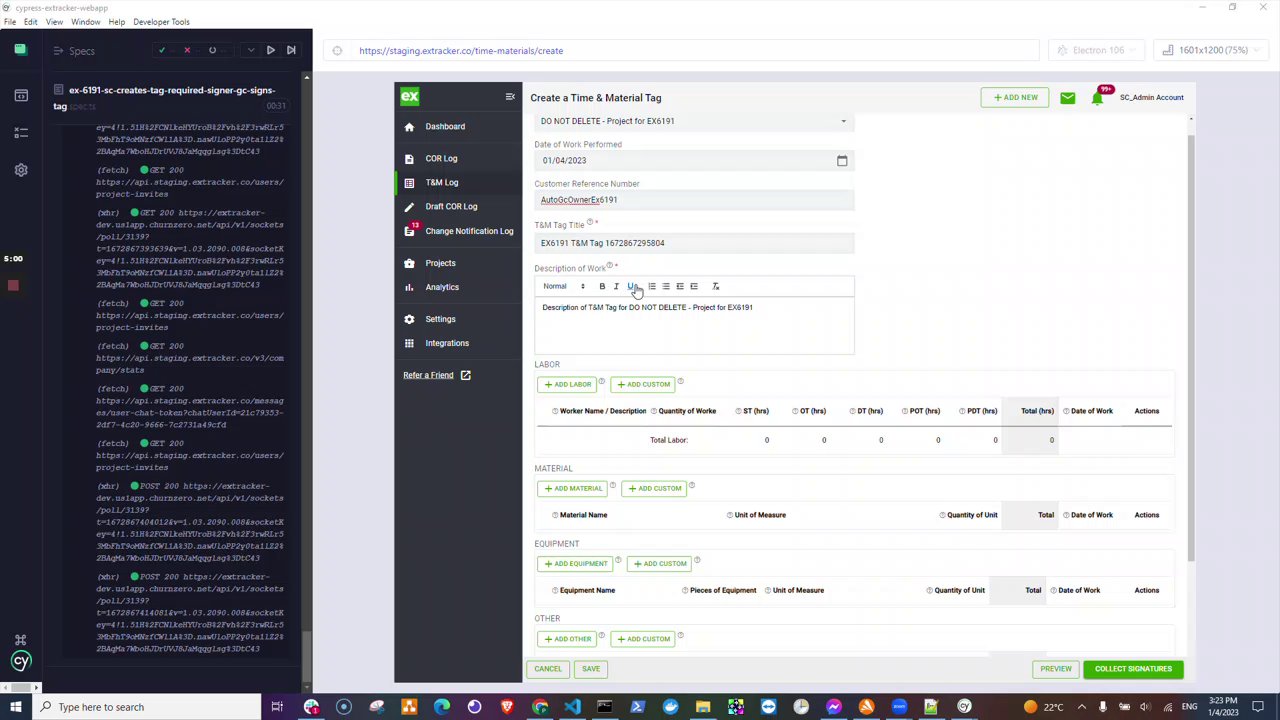Click the PREVIEW button
The height and width of the screenshot is (720, 1280).
(1056, 669)
